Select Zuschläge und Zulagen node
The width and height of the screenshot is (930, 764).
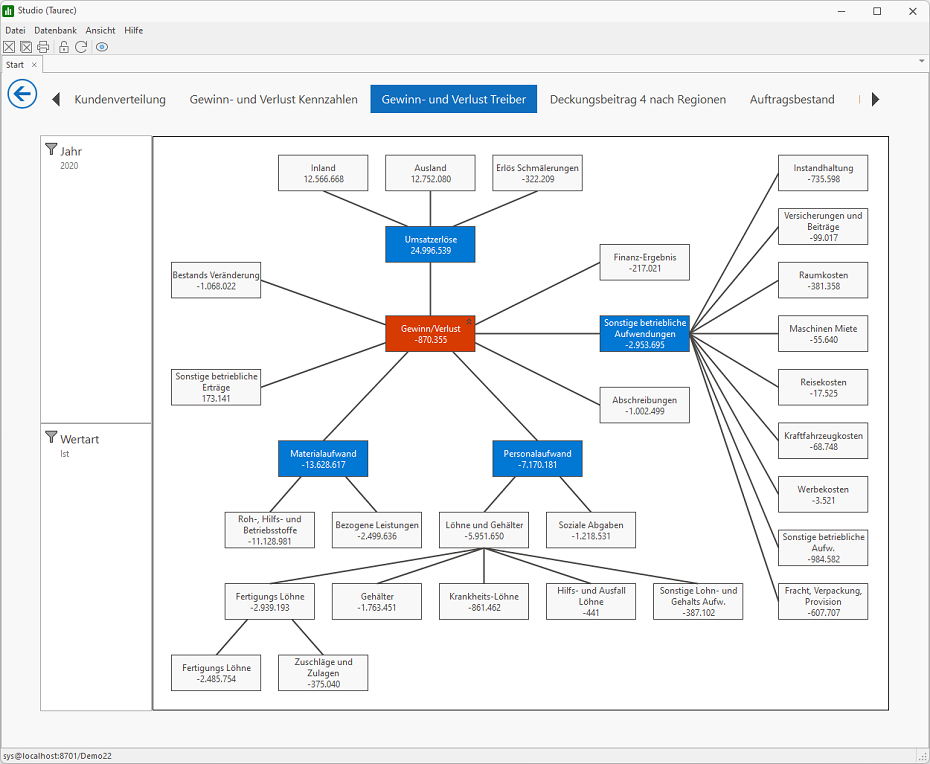pos(323,673)
